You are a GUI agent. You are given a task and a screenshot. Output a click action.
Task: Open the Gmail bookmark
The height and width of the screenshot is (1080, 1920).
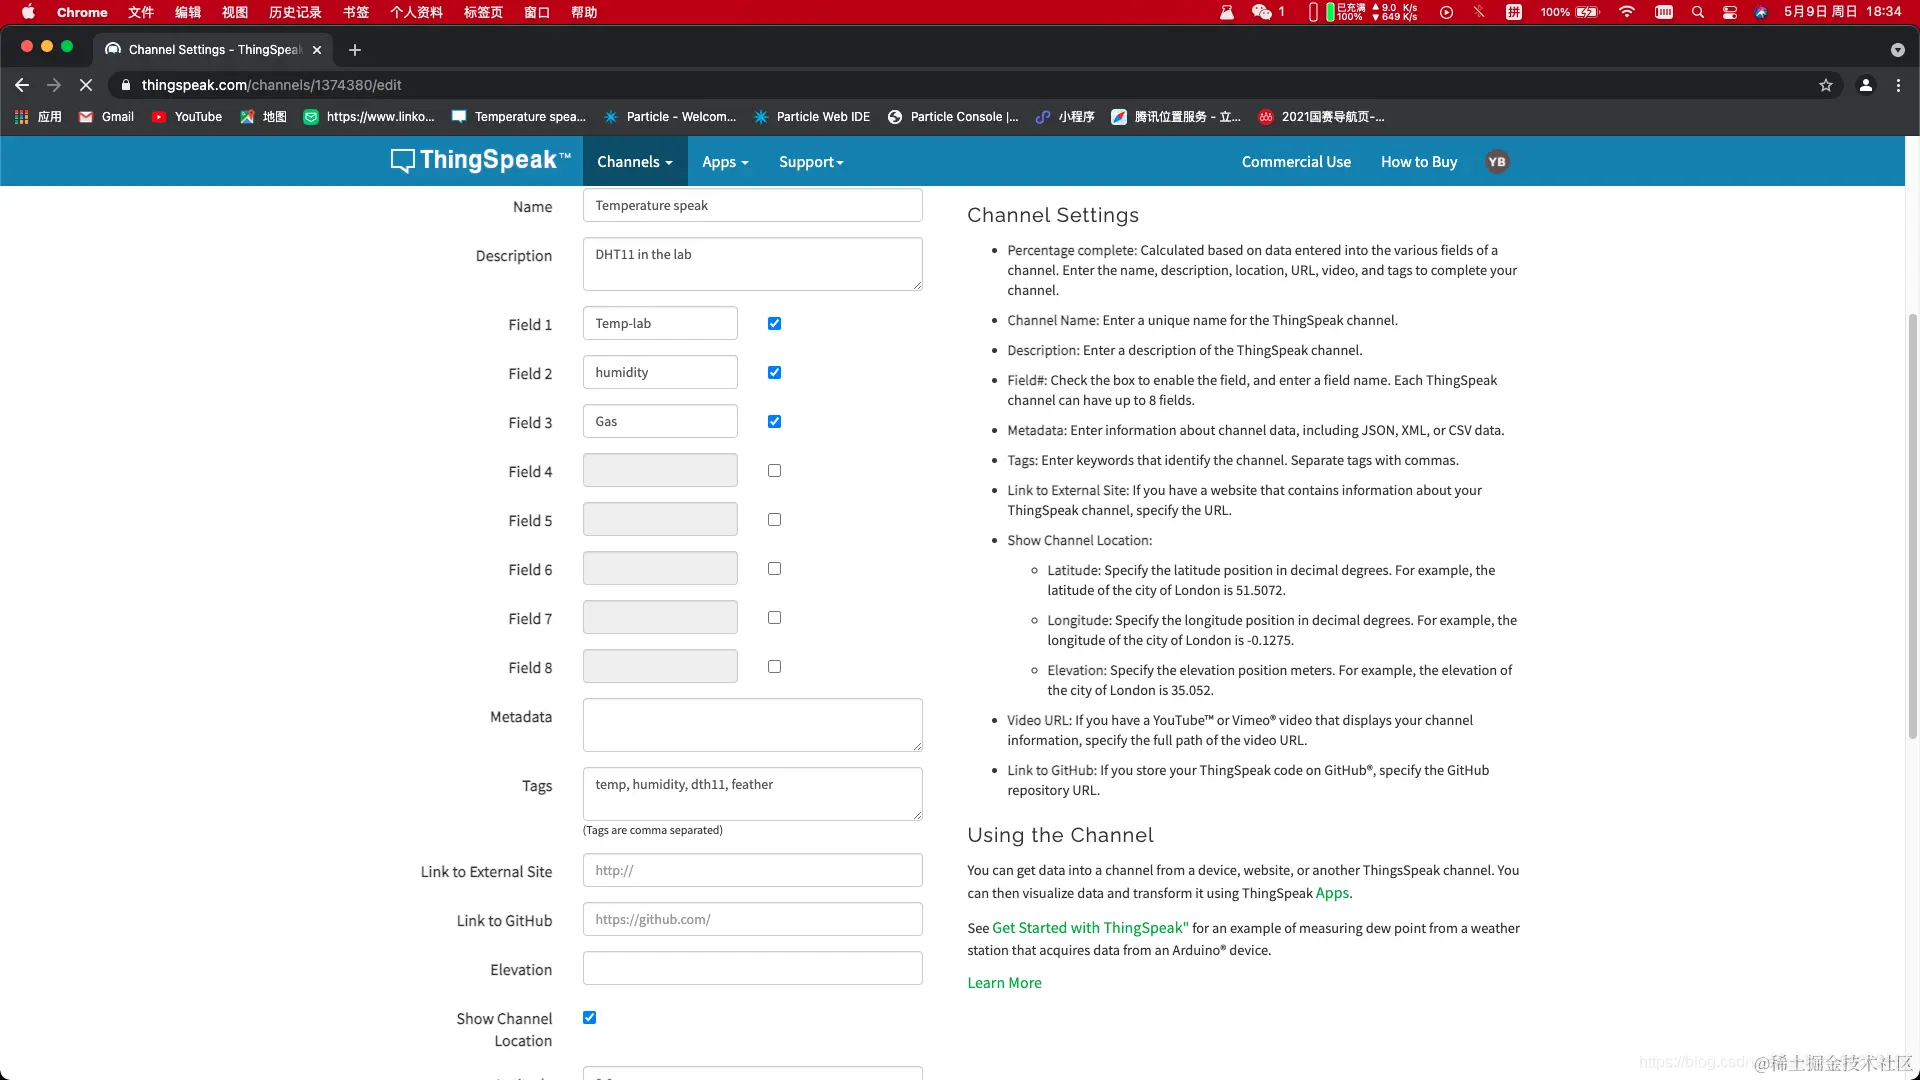click(106, 117)
